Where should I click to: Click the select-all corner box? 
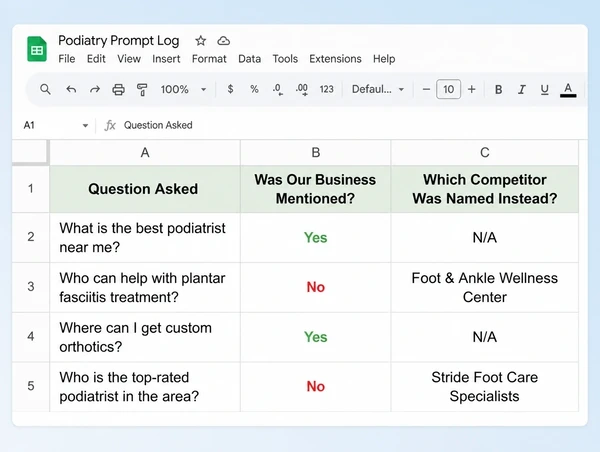[31, 152]
